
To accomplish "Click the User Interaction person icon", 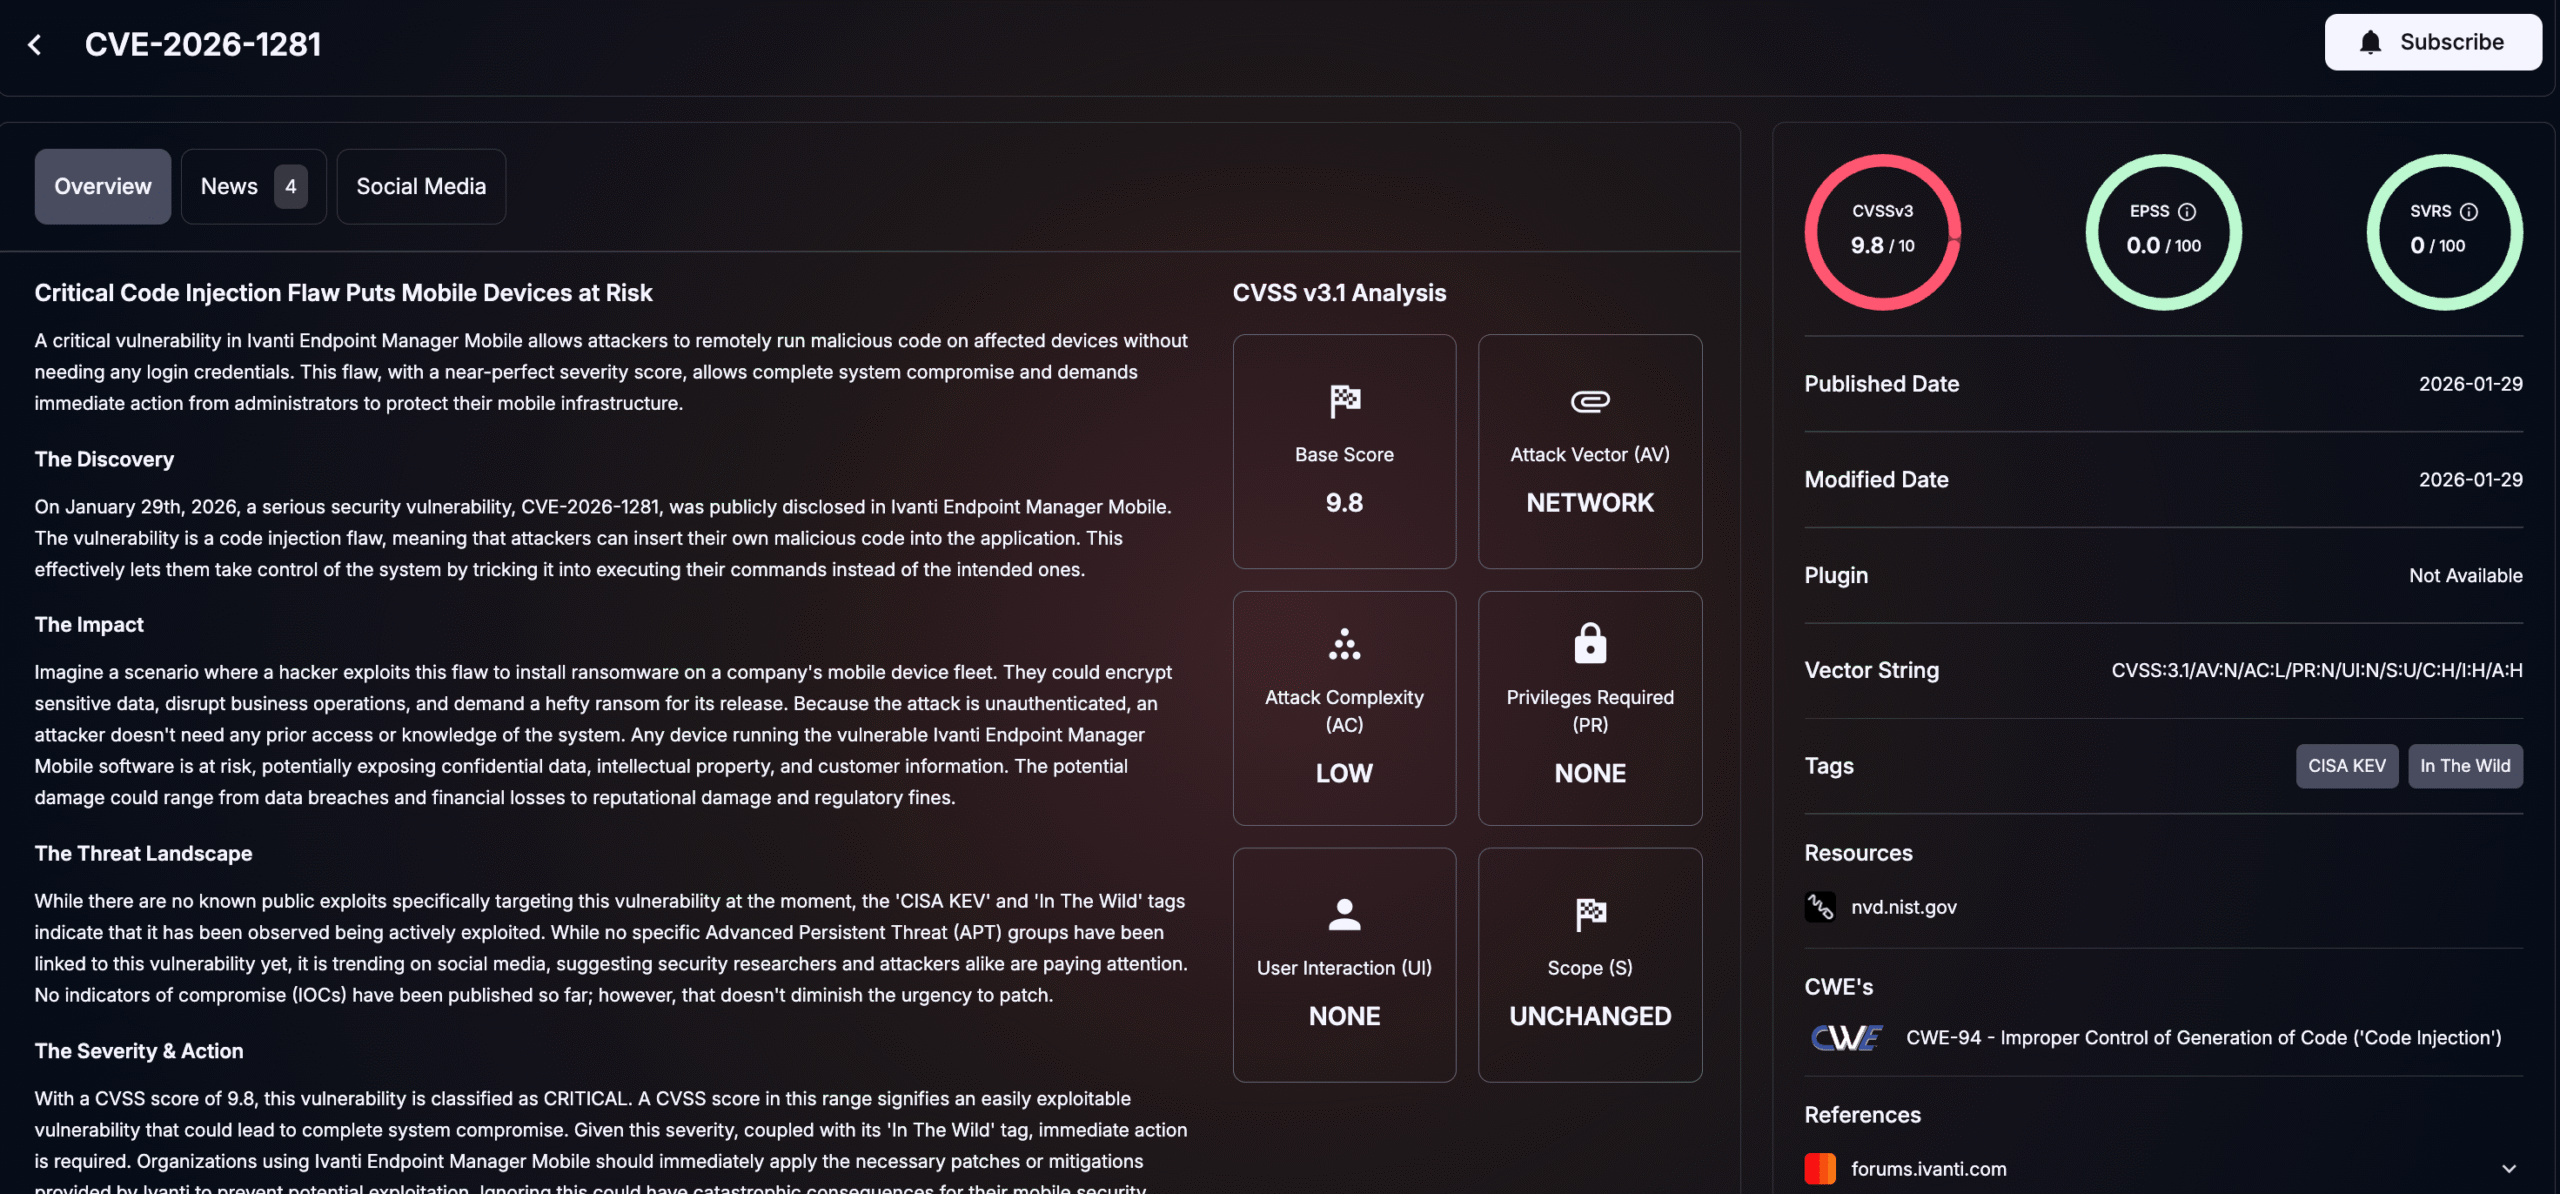I will tap(1345, 914).
